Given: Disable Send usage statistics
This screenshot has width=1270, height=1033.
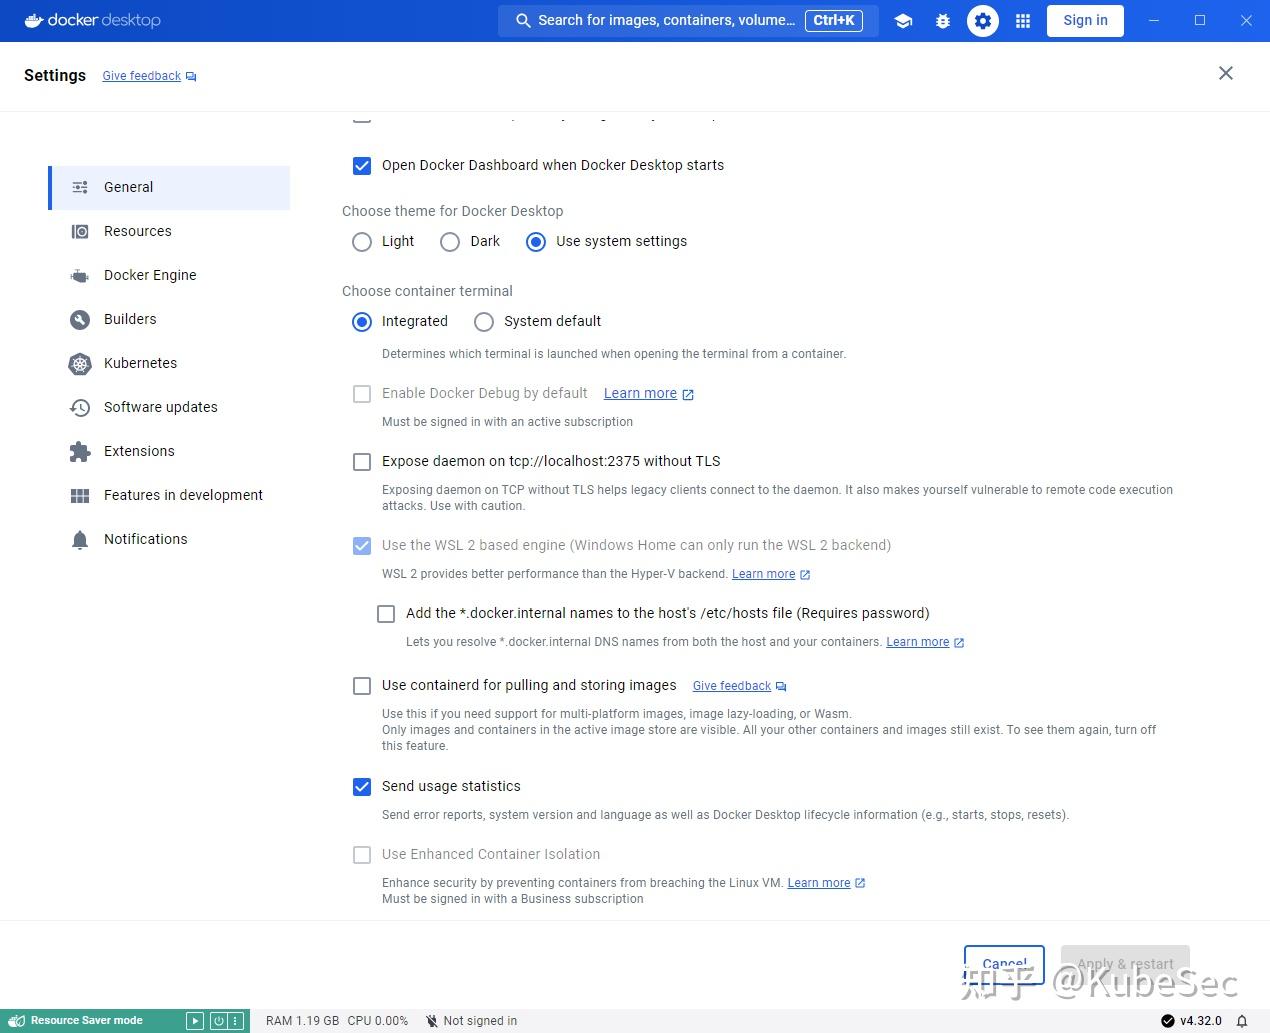Looking at the screenshot, I should tap(362, 787).
